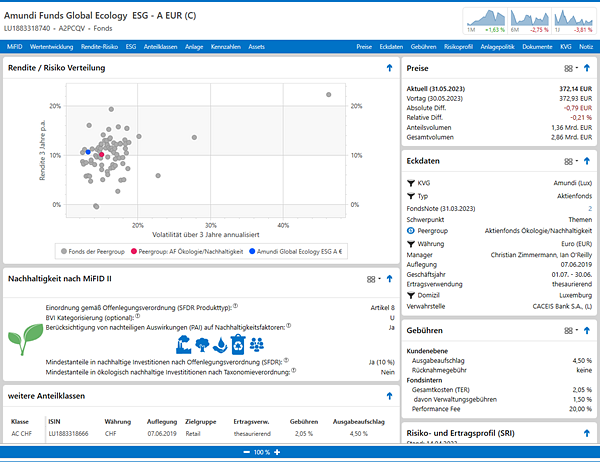Click info icon after PAI Nachhaltigkeitsfaktoren line
Image resolution: width=600 pixels, height=462 pixels.
pyautogui.click(x=289, y=326)
